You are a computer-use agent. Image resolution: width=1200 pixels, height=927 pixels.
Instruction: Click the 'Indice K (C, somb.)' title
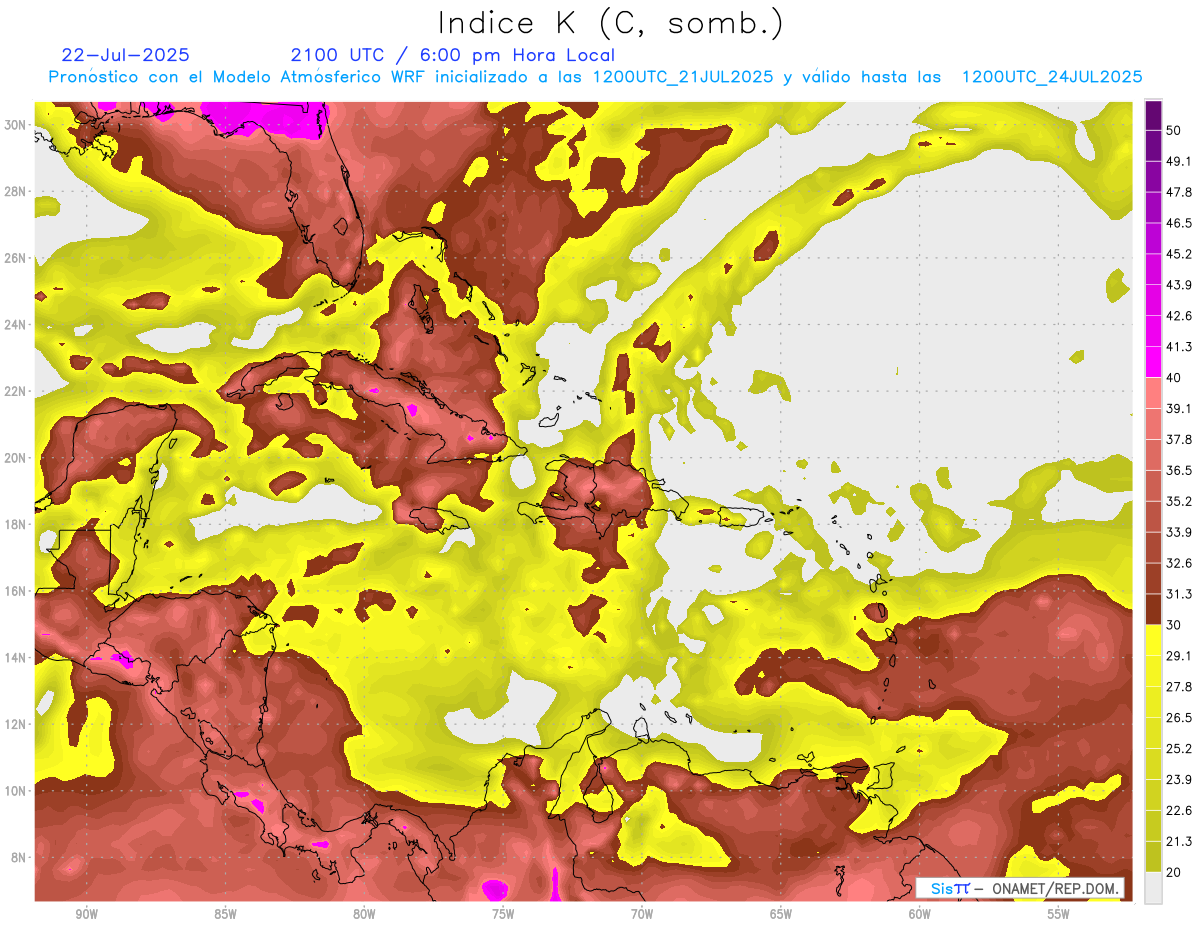610,24
